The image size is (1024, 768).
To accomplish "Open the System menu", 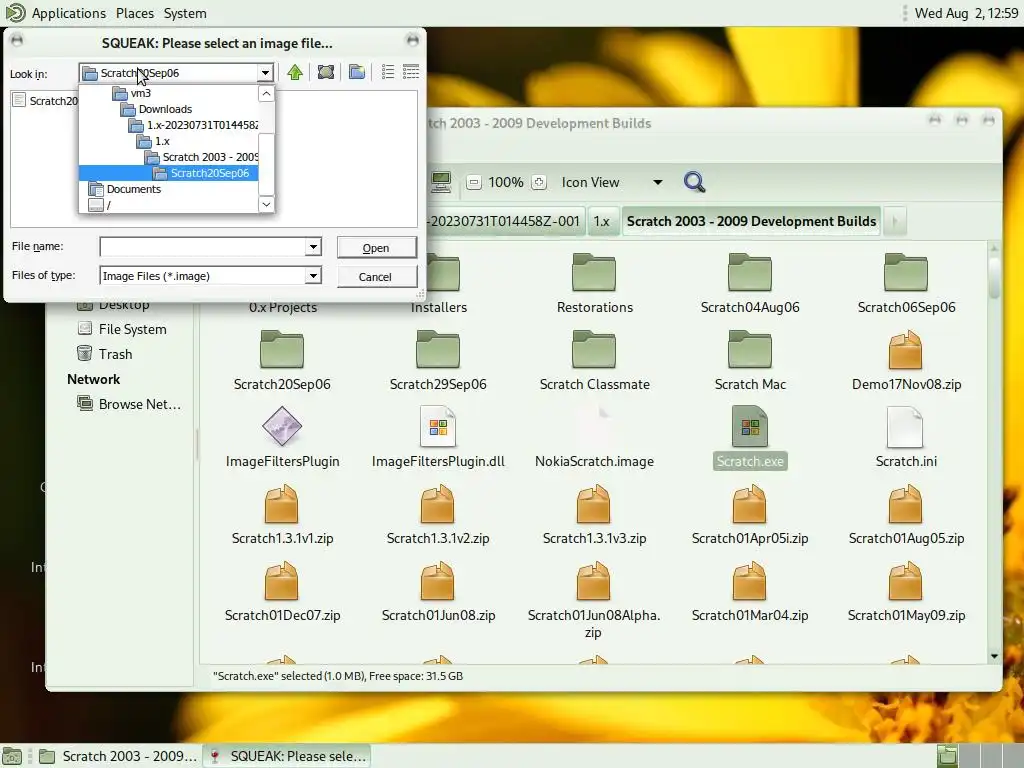I will [185, 13].
